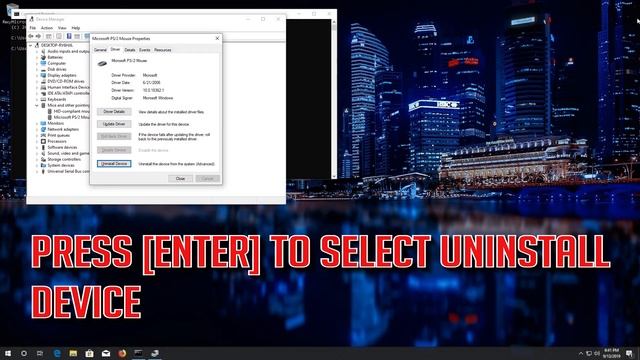
Task: Click the mouse device icon in Properties dialog
Action: tap(102, 63)
